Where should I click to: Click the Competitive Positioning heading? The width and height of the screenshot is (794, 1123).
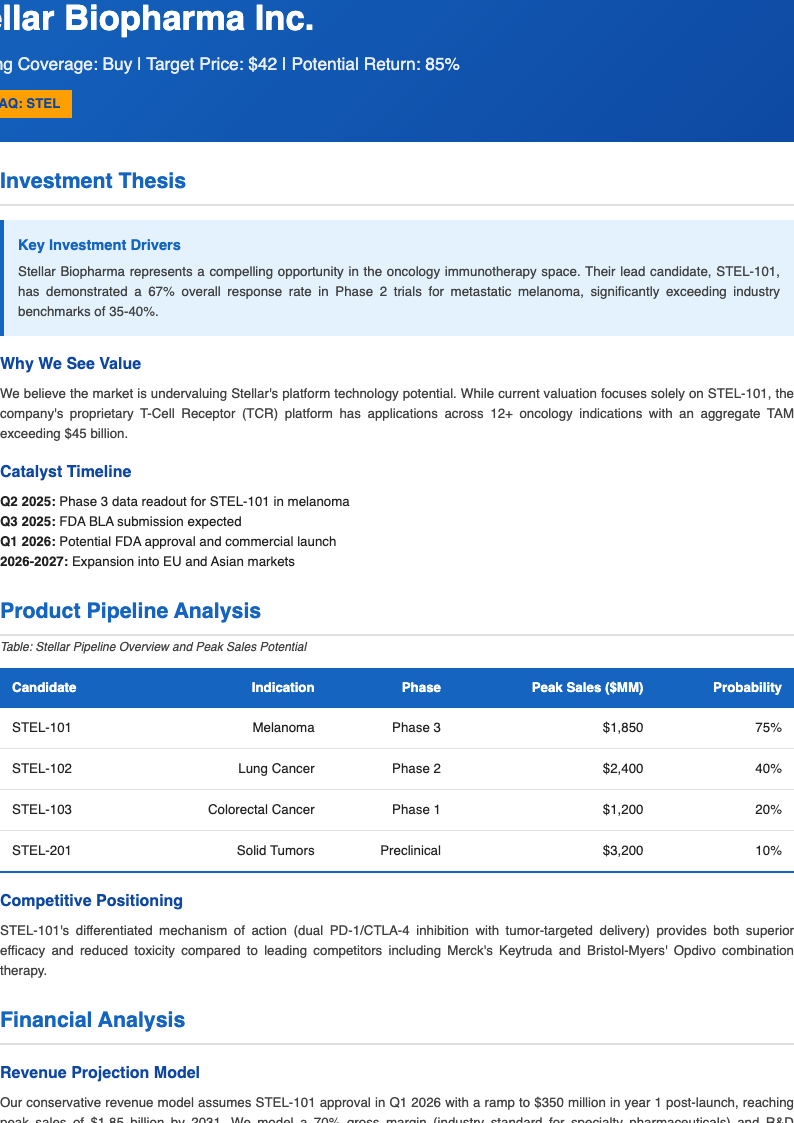(x=91, y=900)
